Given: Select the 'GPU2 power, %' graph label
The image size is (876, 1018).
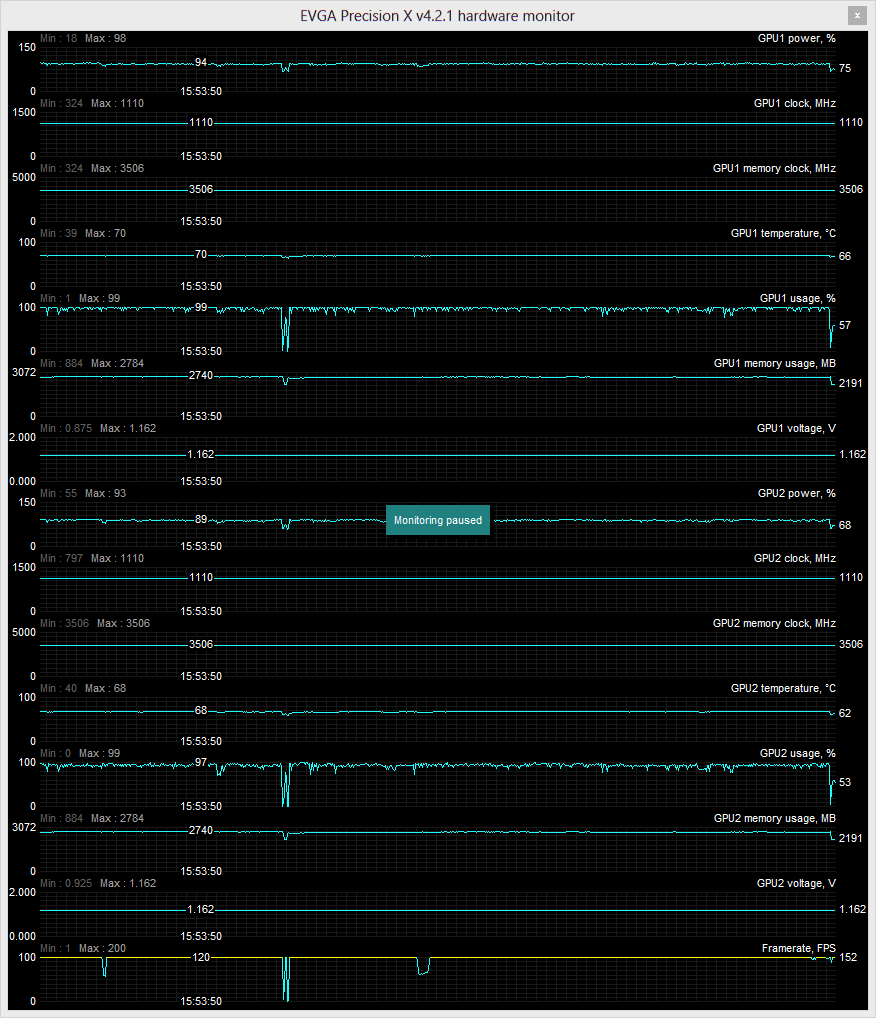Looking at the screenshot, I should tap(796, 493).
